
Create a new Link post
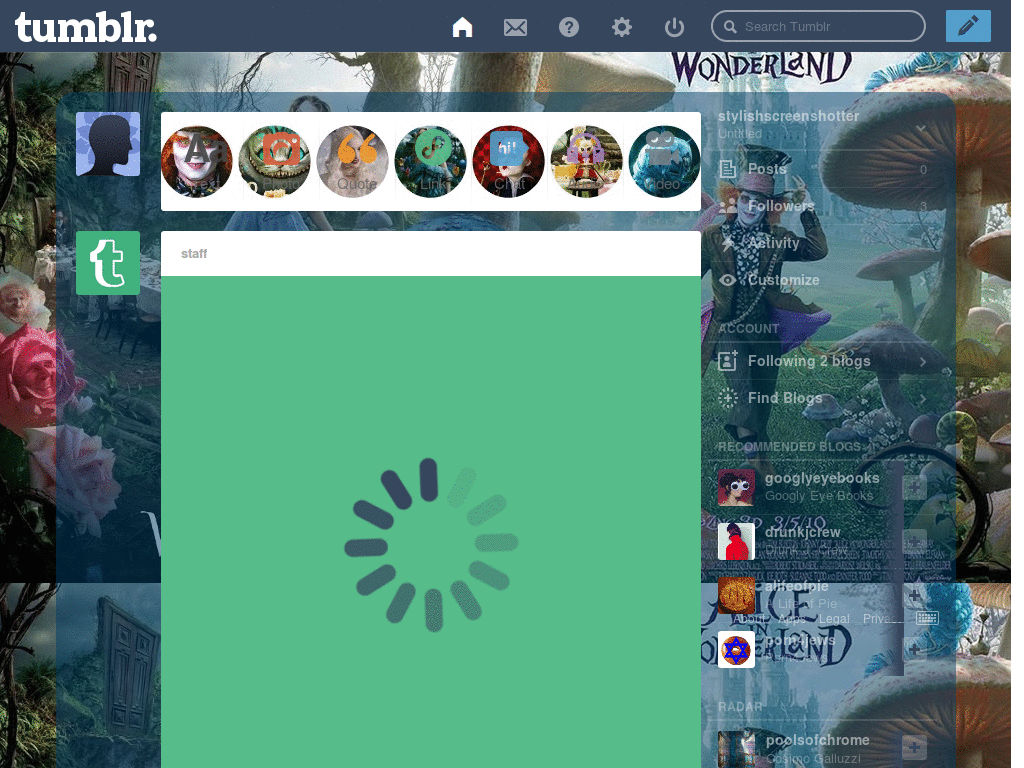click(430, 161)
